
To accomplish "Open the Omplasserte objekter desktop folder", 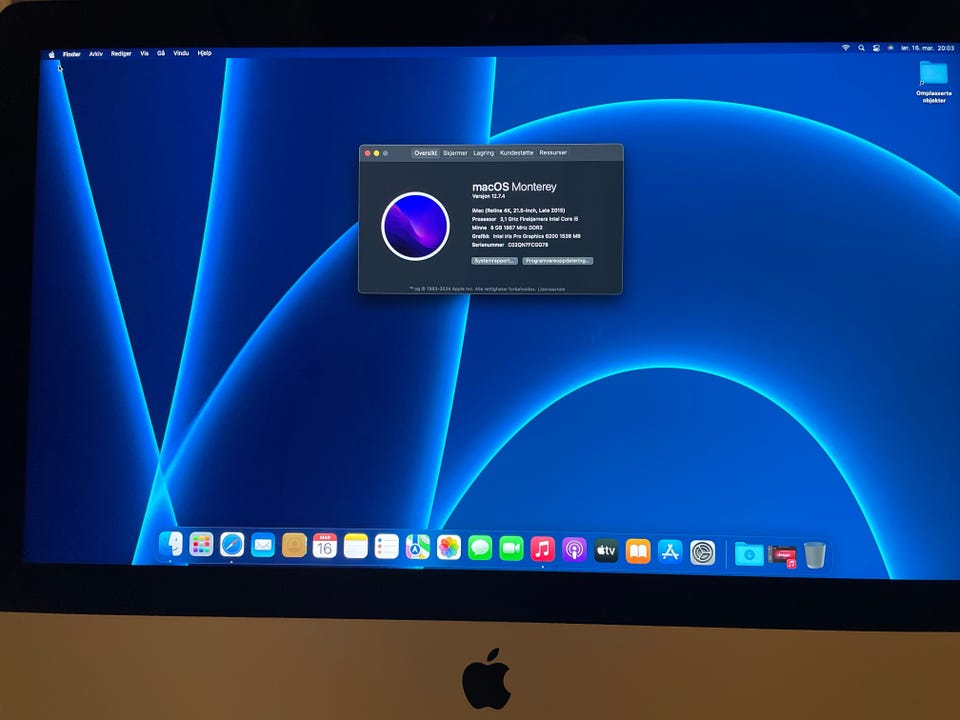I will pos(934,81).
